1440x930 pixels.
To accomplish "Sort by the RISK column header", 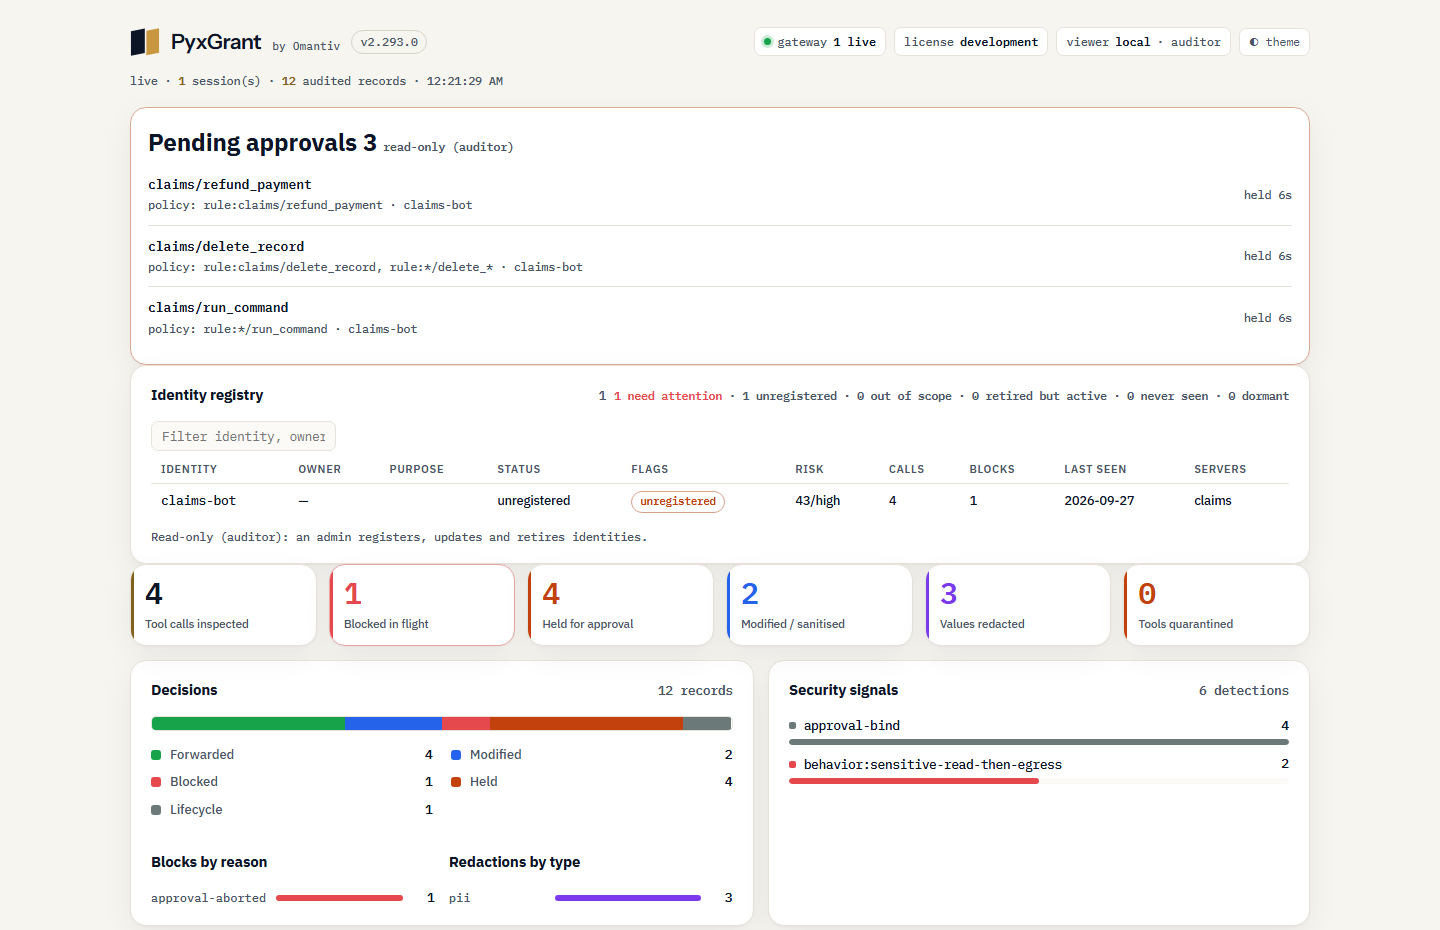I will (809, 469).
